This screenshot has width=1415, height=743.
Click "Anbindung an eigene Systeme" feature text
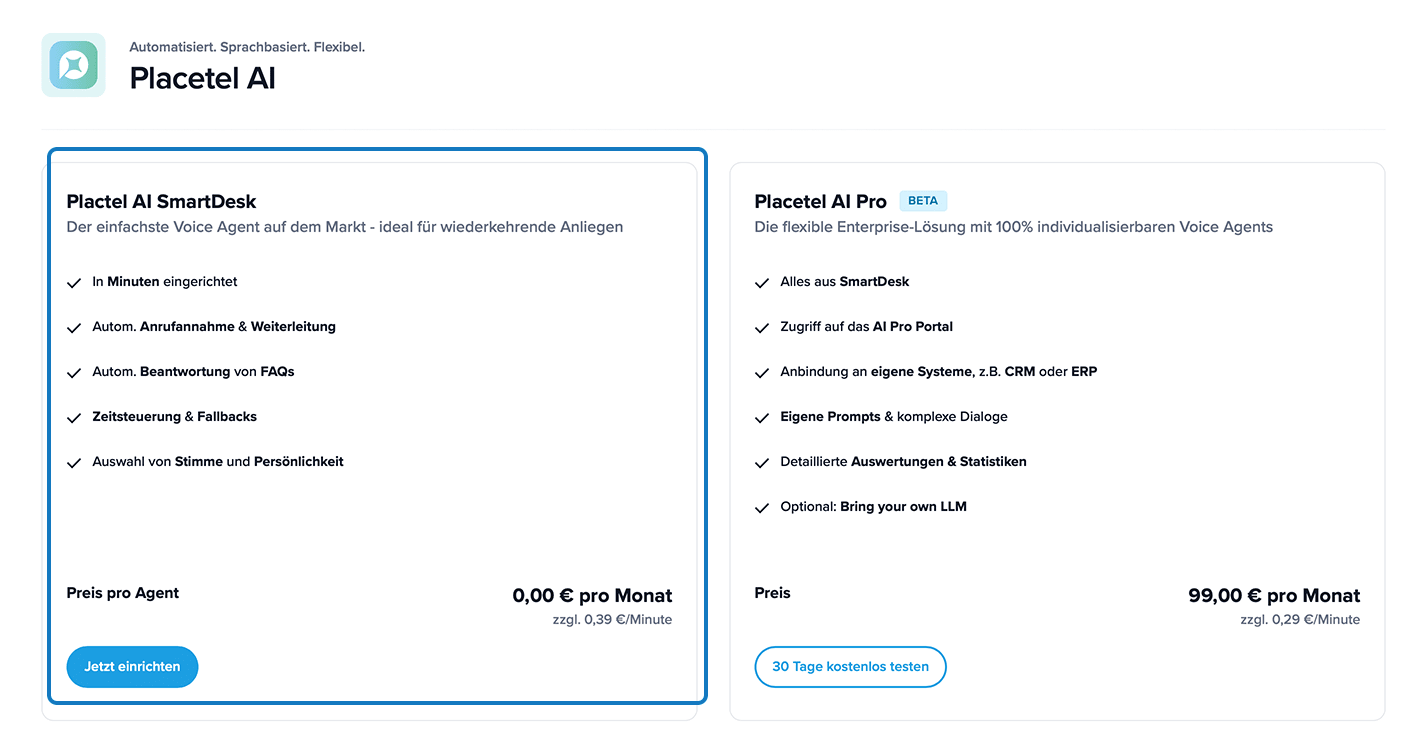939,372
